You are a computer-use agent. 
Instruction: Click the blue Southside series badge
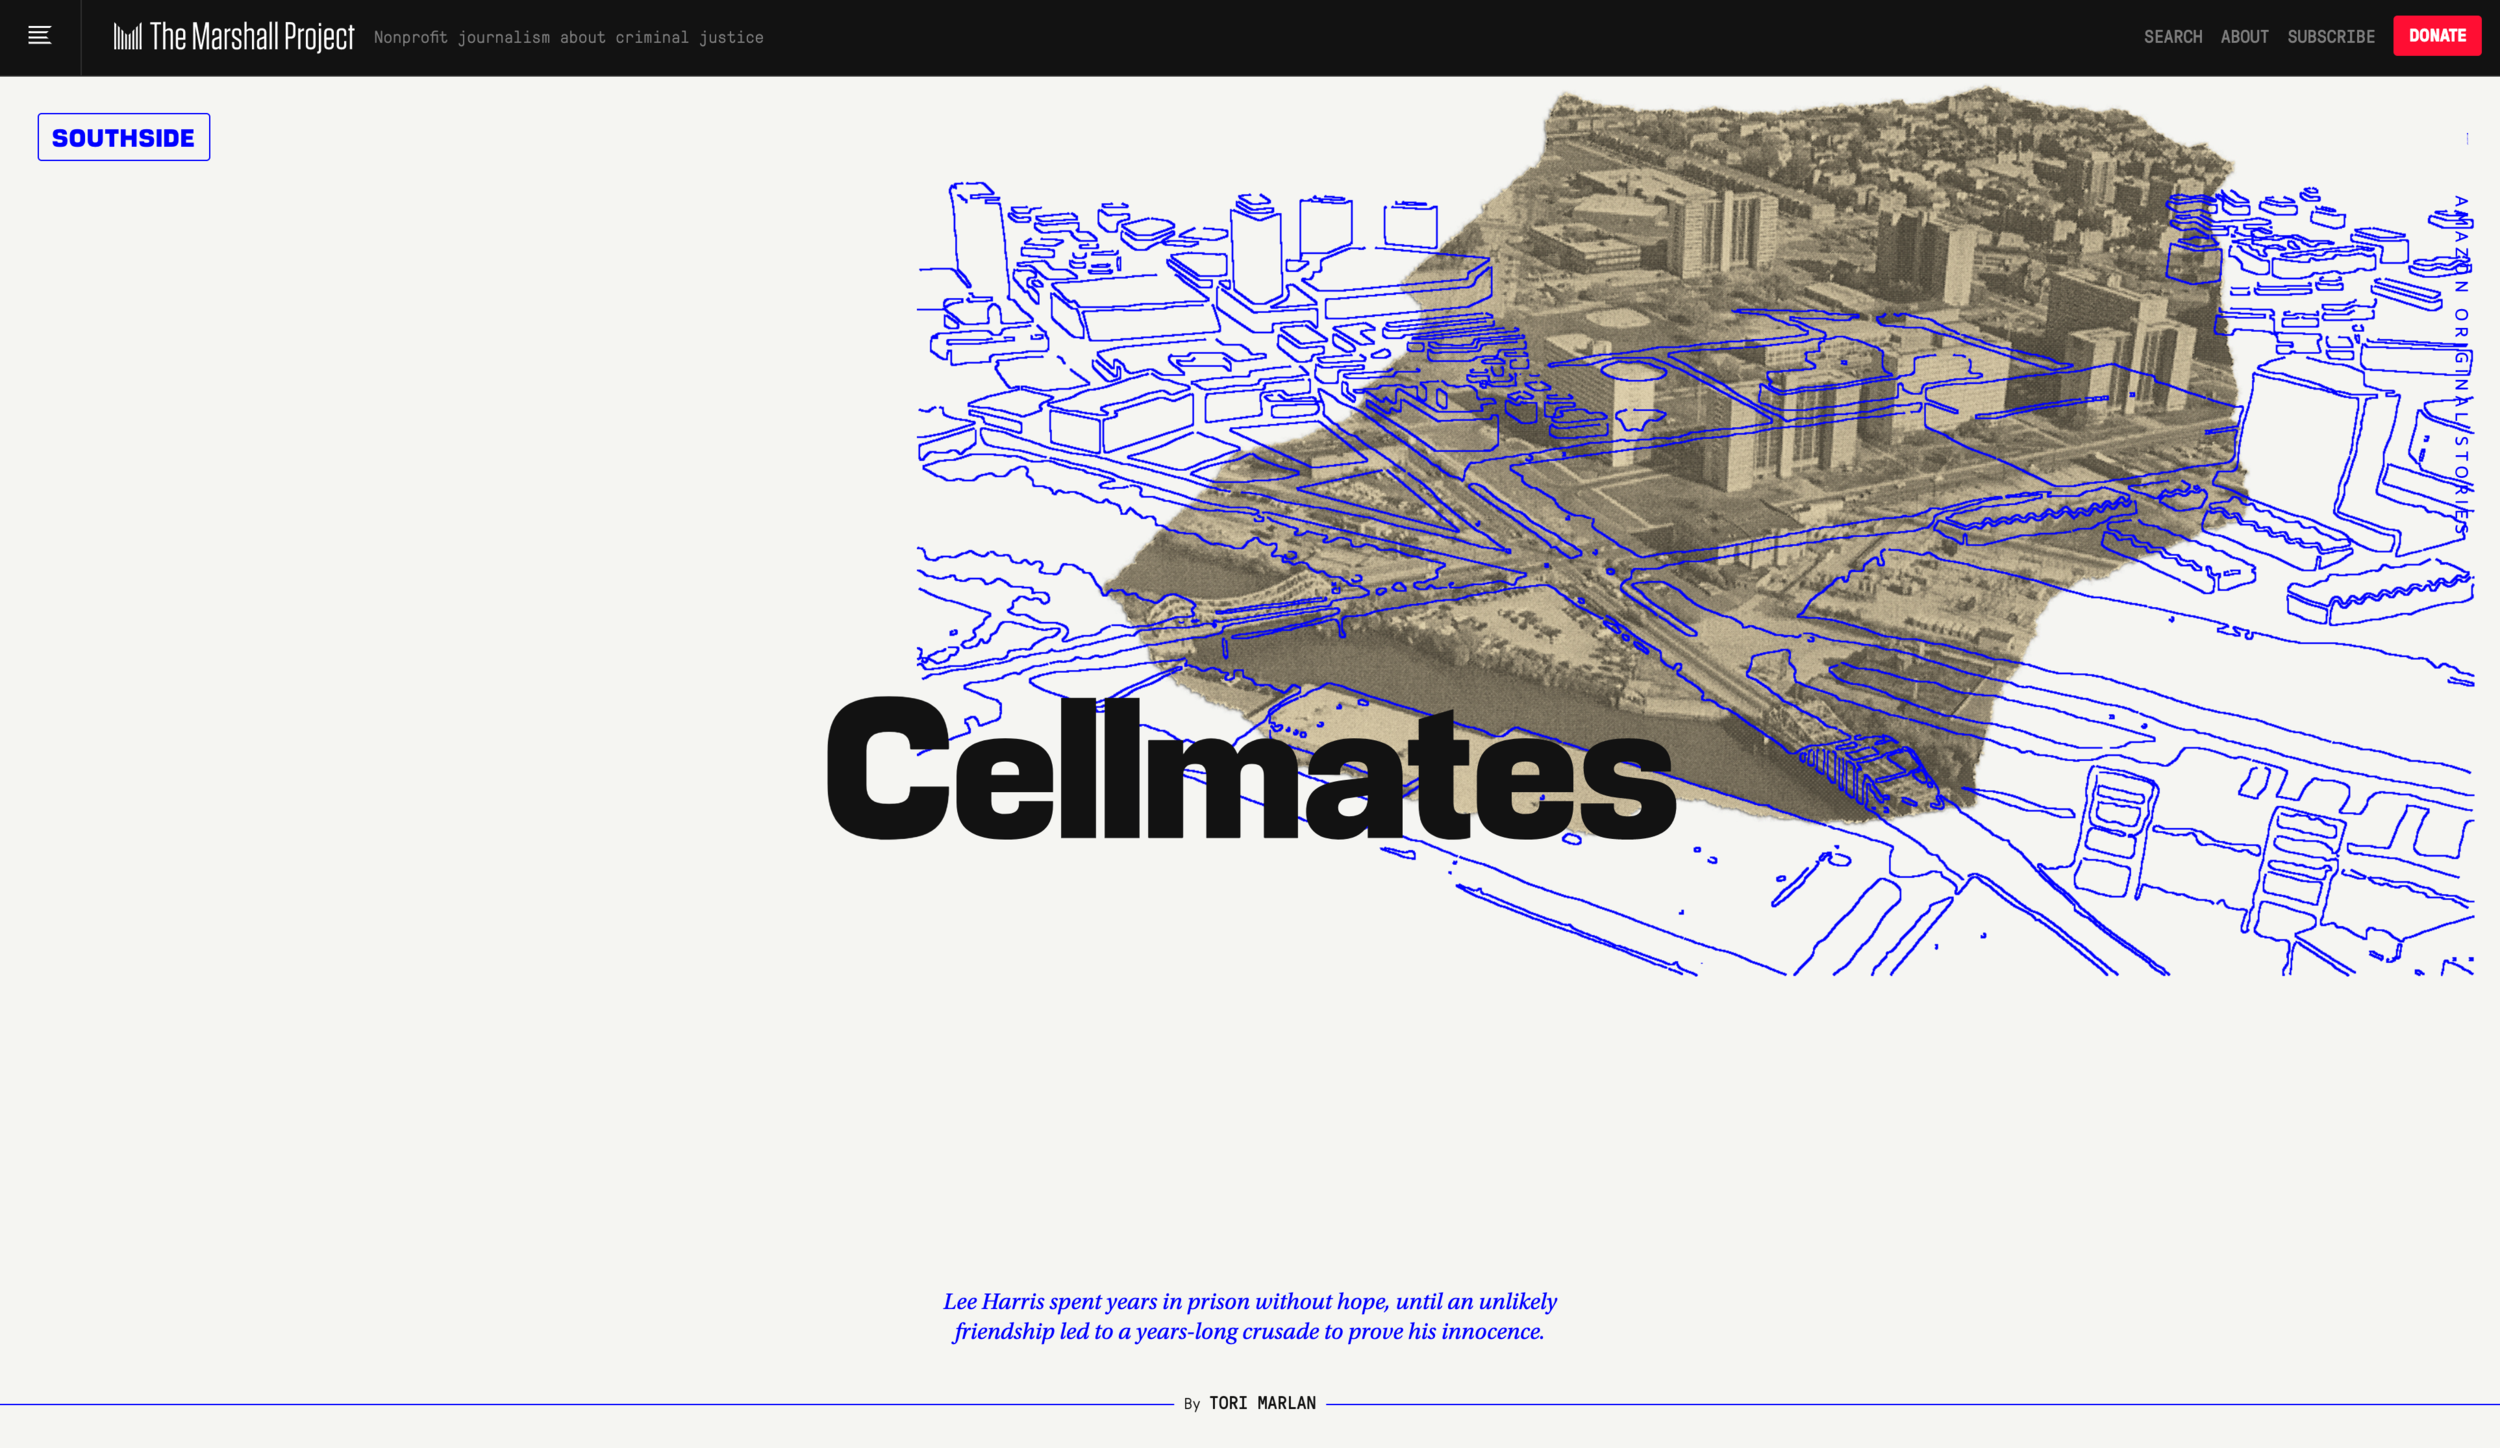(x=124, y=137)
